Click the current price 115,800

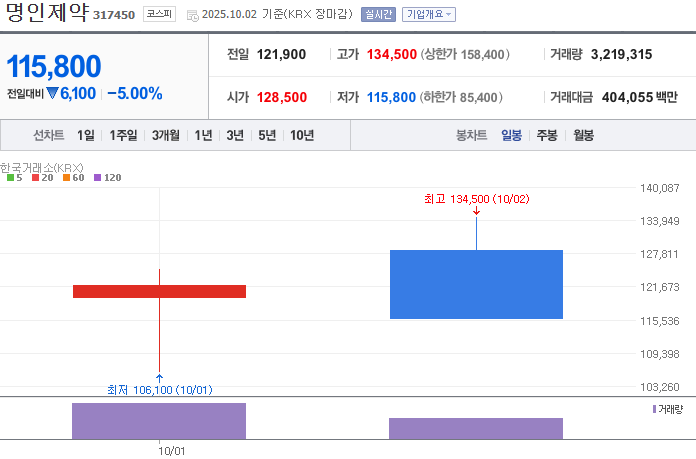pyautogui.click(x=54, y=66)
